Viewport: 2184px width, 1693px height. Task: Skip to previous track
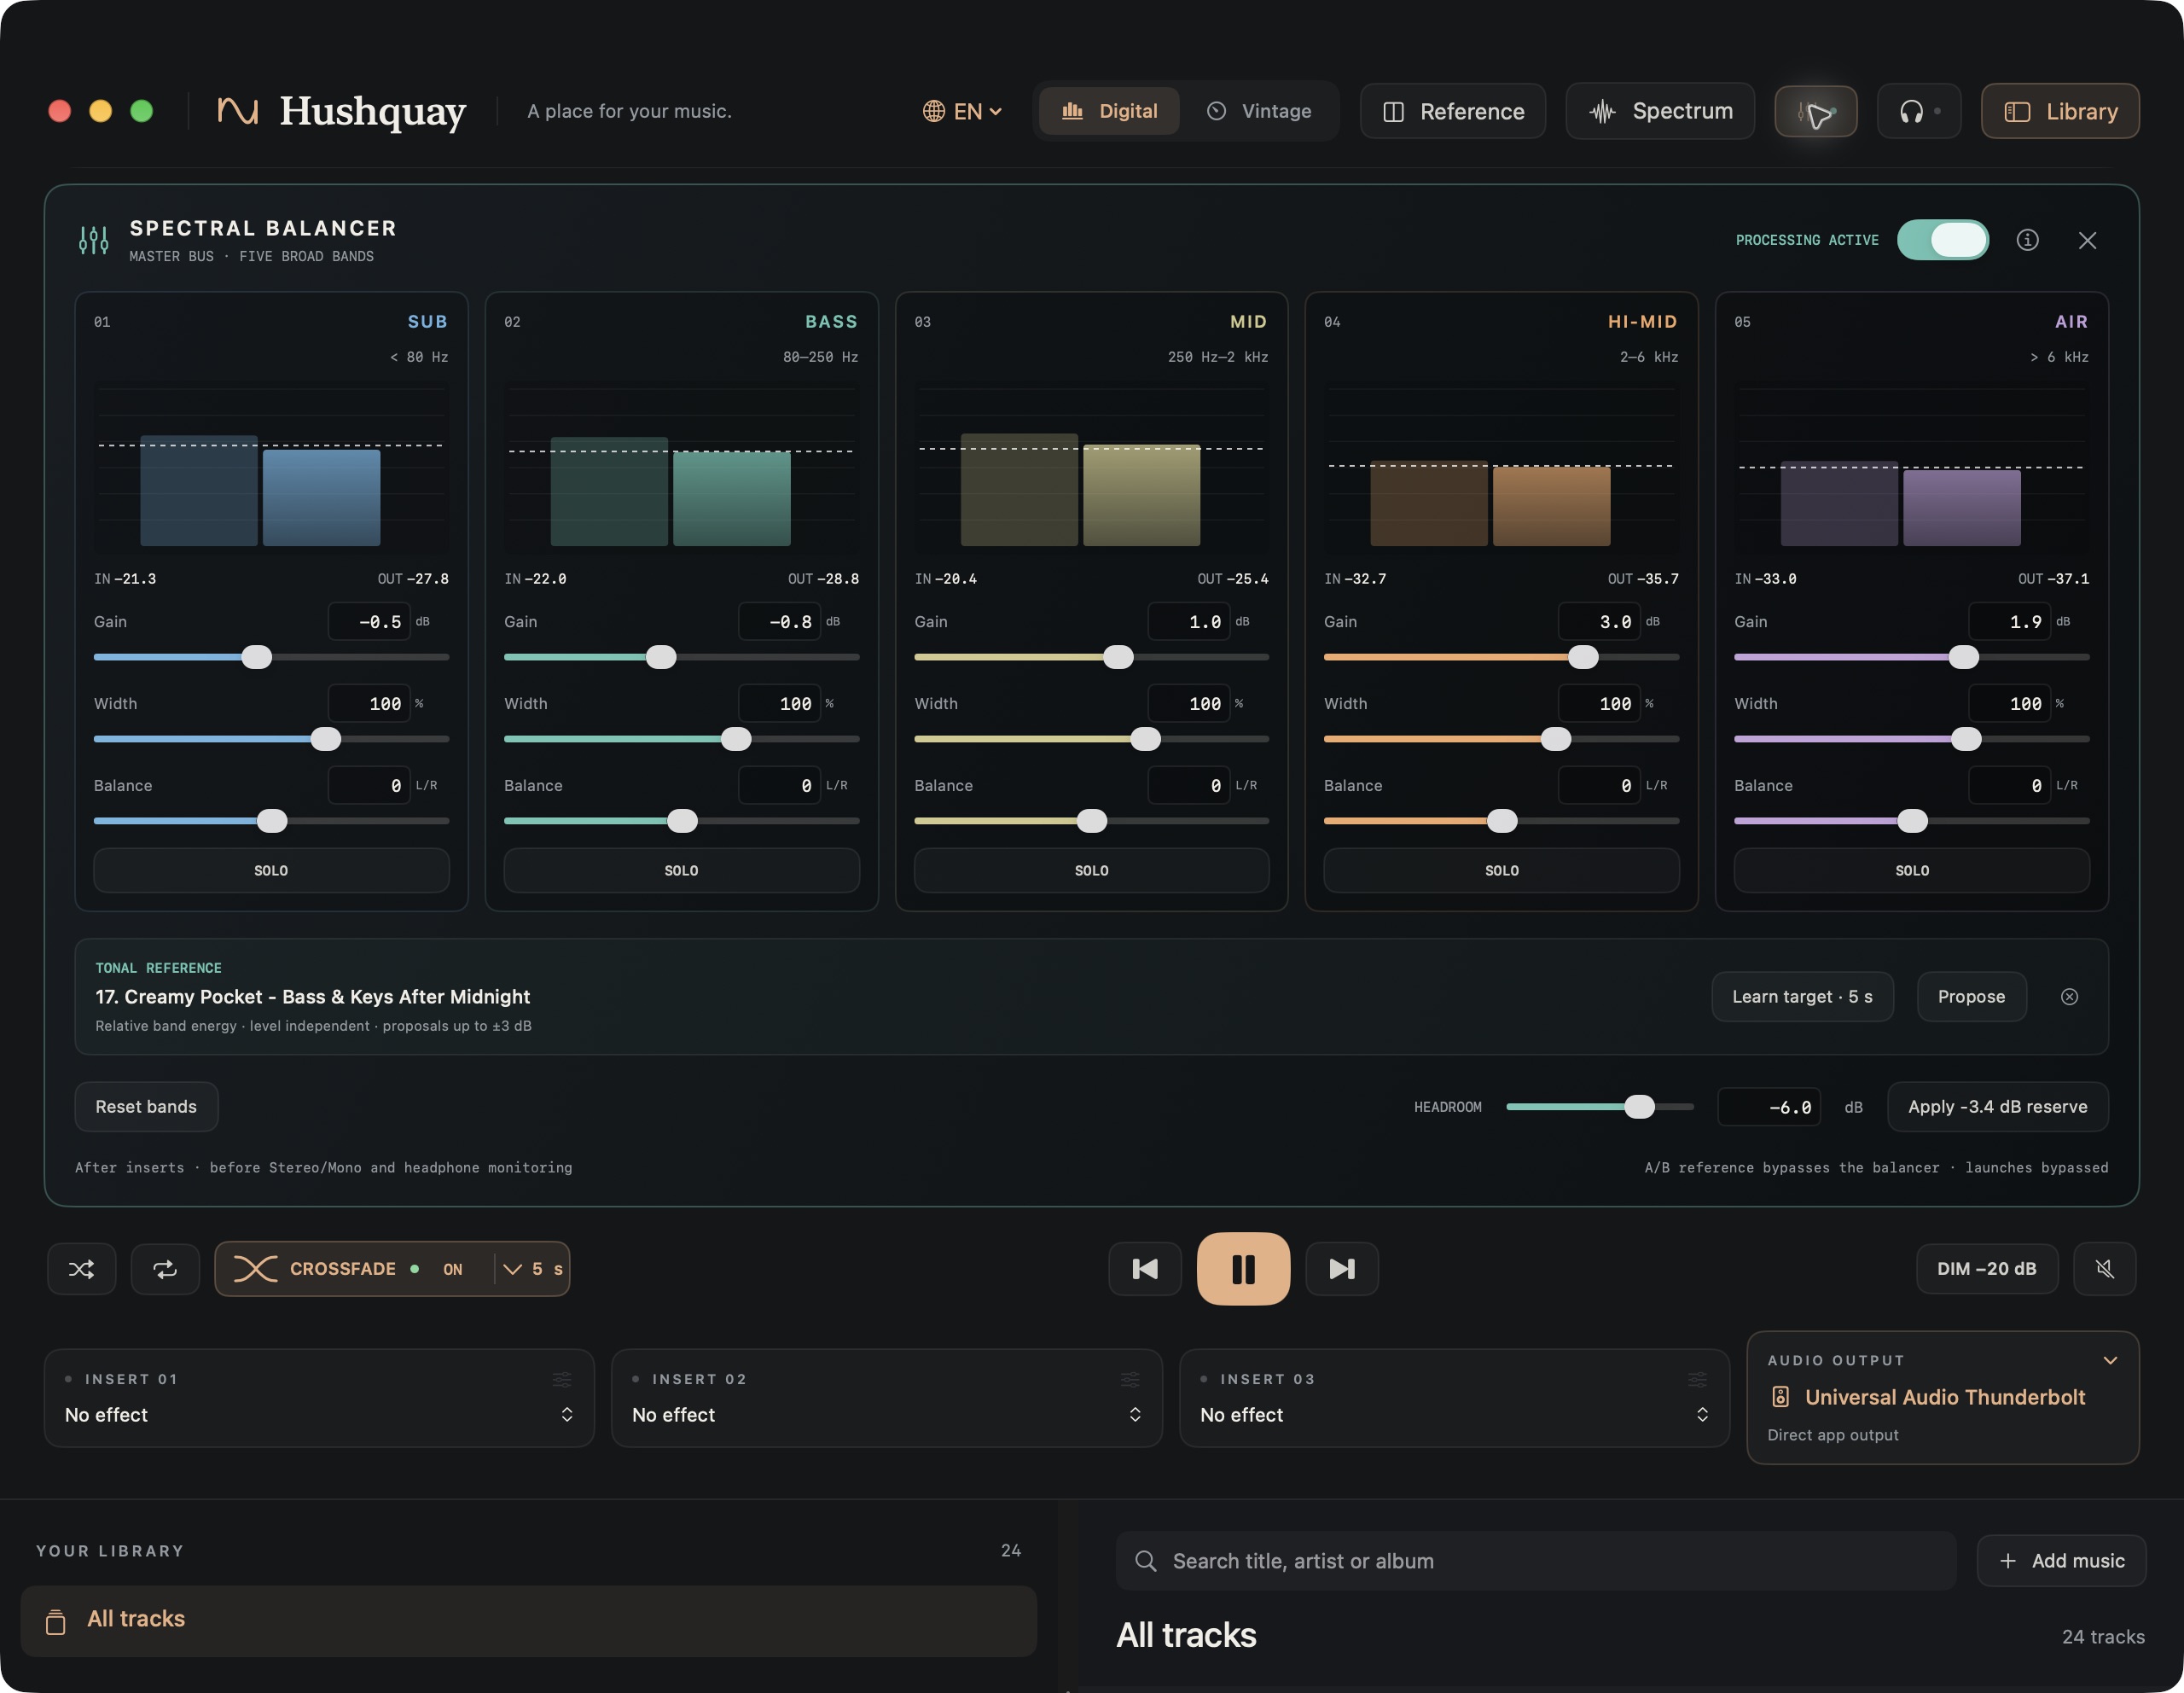[x=1145, y=1269]
